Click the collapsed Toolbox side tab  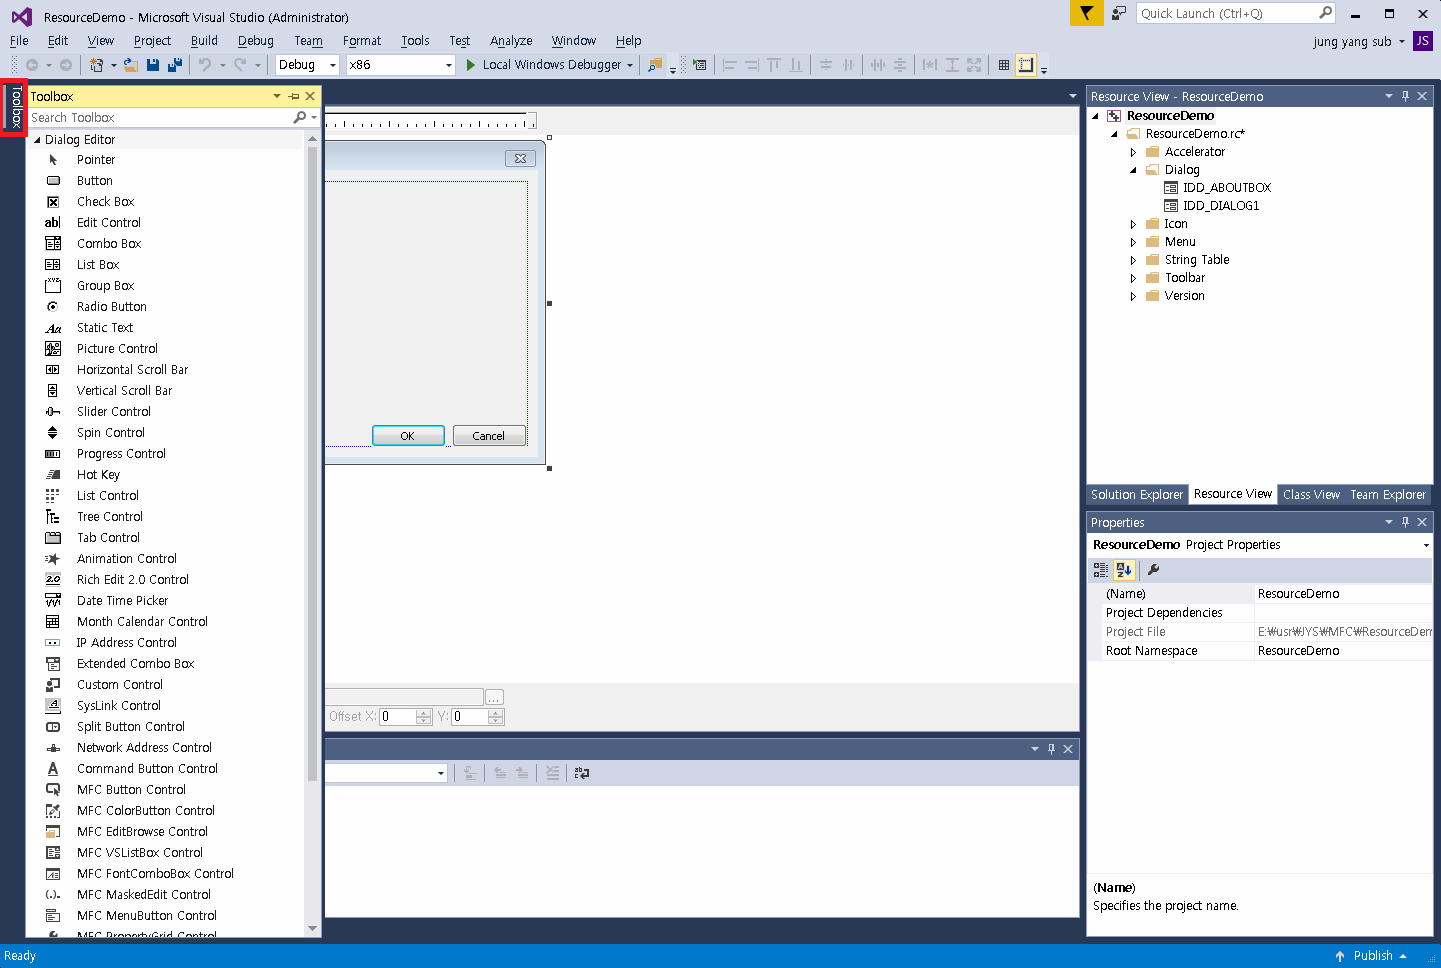pyautogui.click(x=15, y=108)
